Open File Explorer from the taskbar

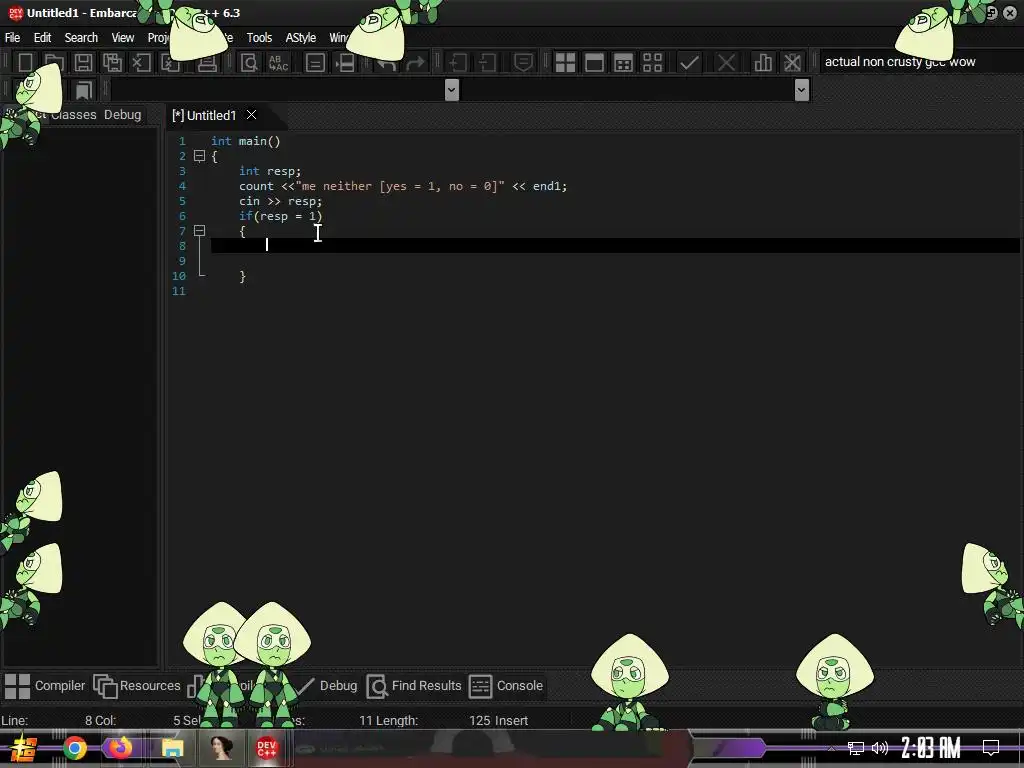[x=172, y=748]
